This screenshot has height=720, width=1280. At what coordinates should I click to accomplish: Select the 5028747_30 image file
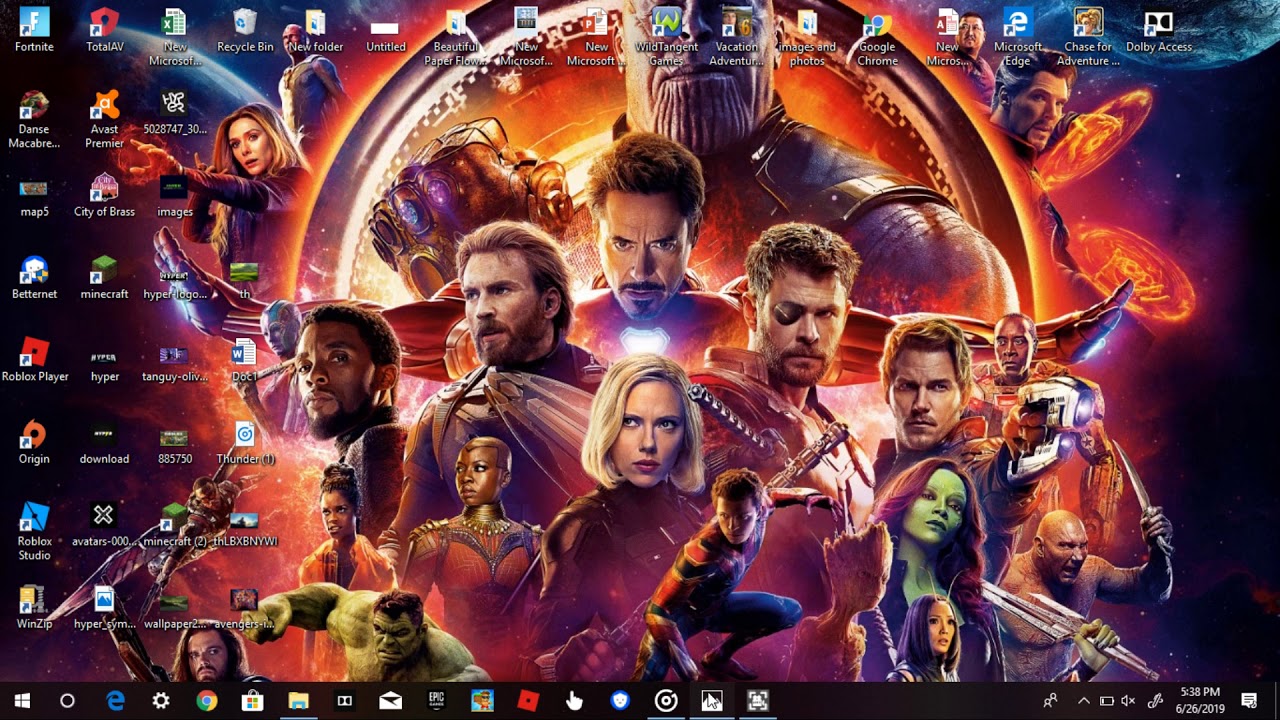175,112
